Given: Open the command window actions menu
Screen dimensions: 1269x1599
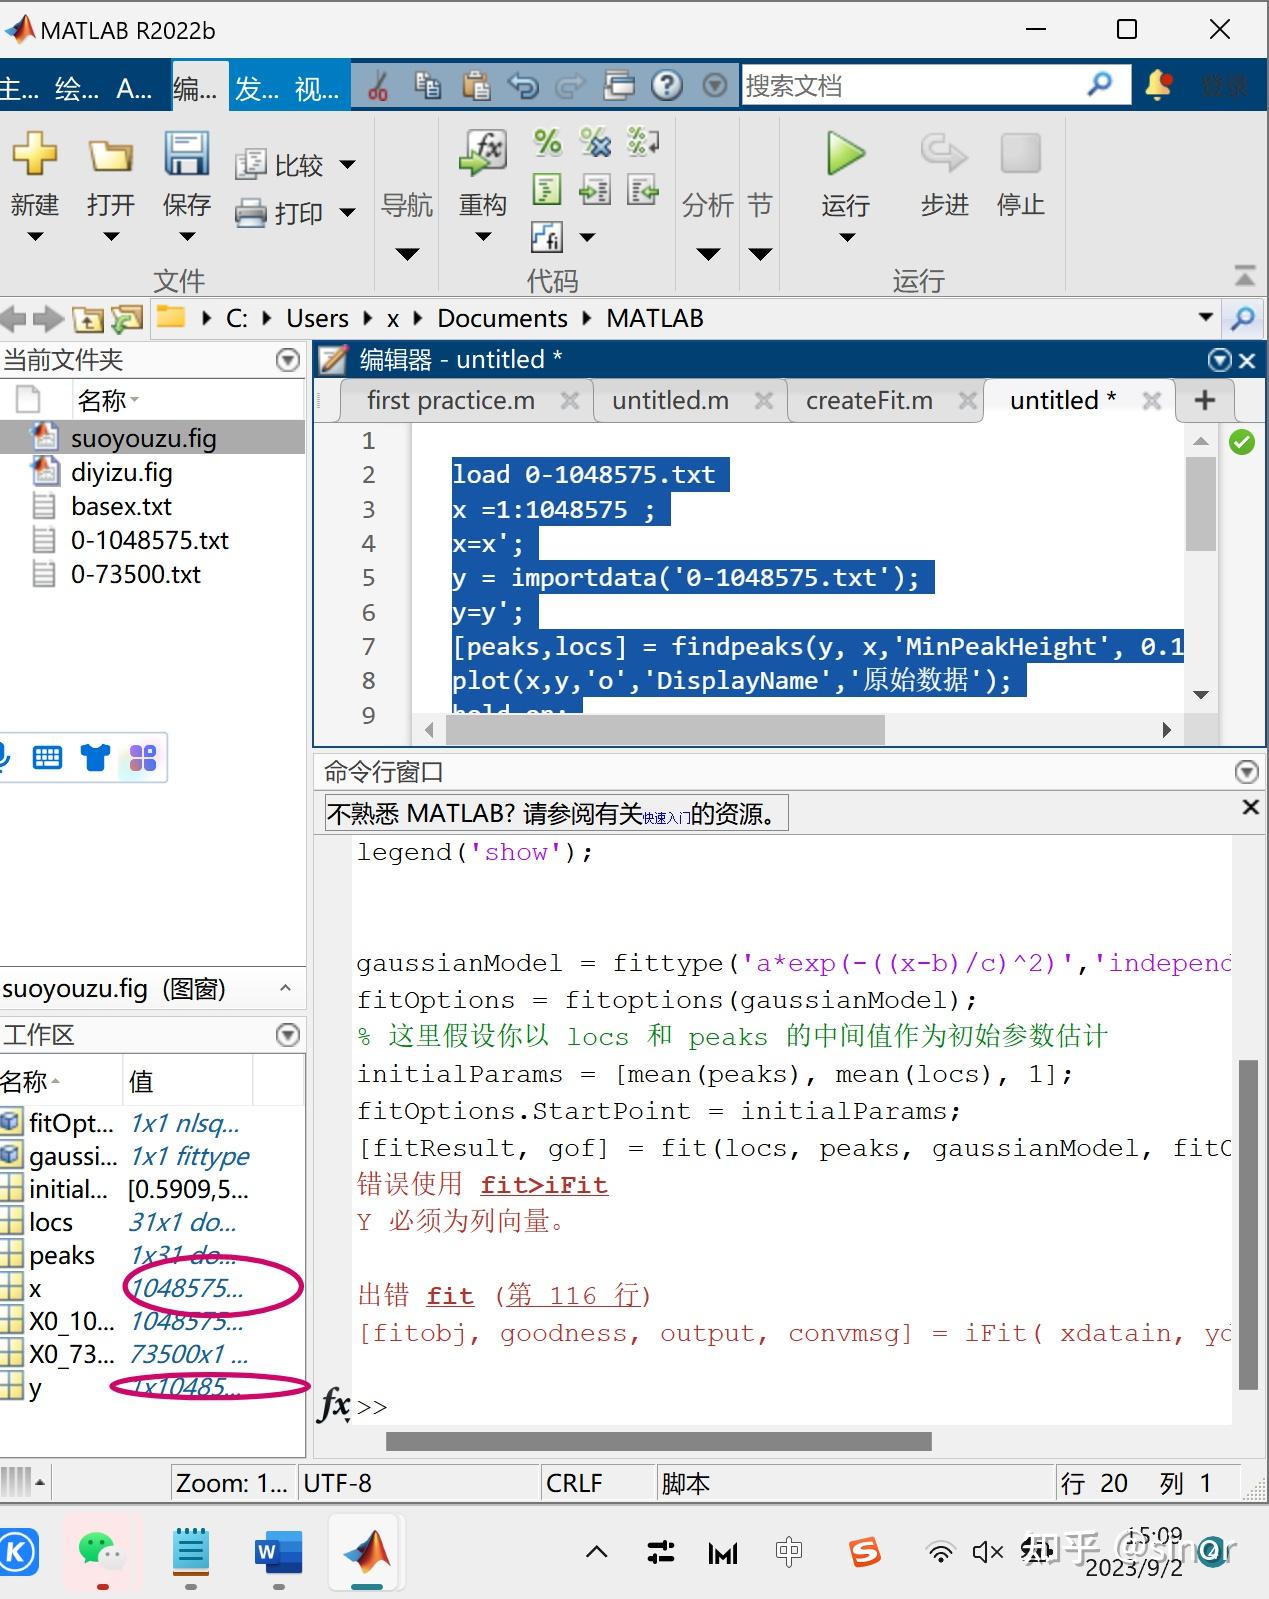Looking at the screenshot, I should click(1246, 771).
